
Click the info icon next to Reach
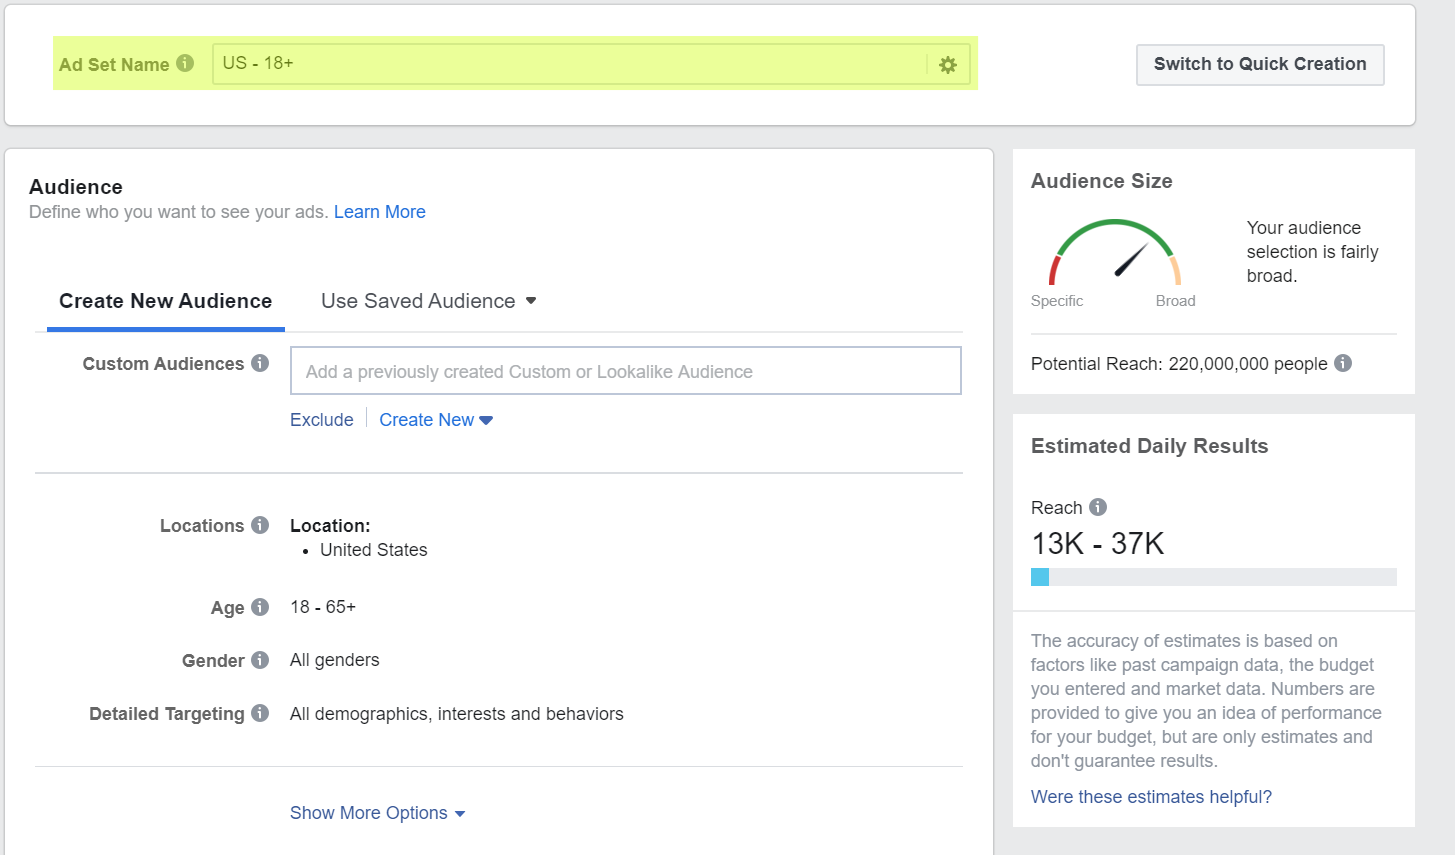point(1098,507)
